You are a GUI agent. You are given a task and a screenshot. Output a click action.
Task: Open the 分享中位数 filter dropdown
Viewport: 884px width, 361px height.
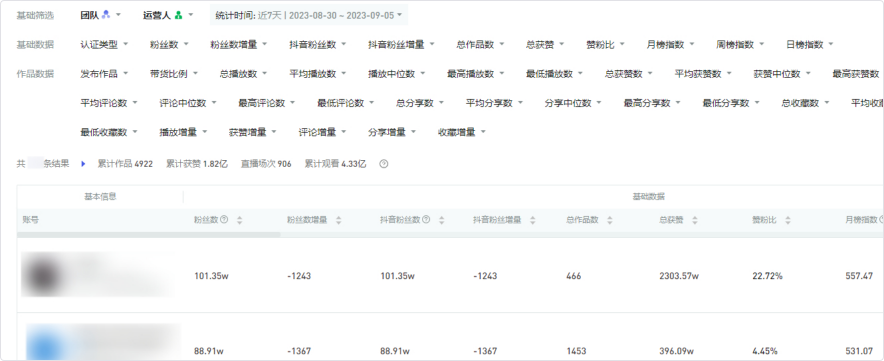573,103
